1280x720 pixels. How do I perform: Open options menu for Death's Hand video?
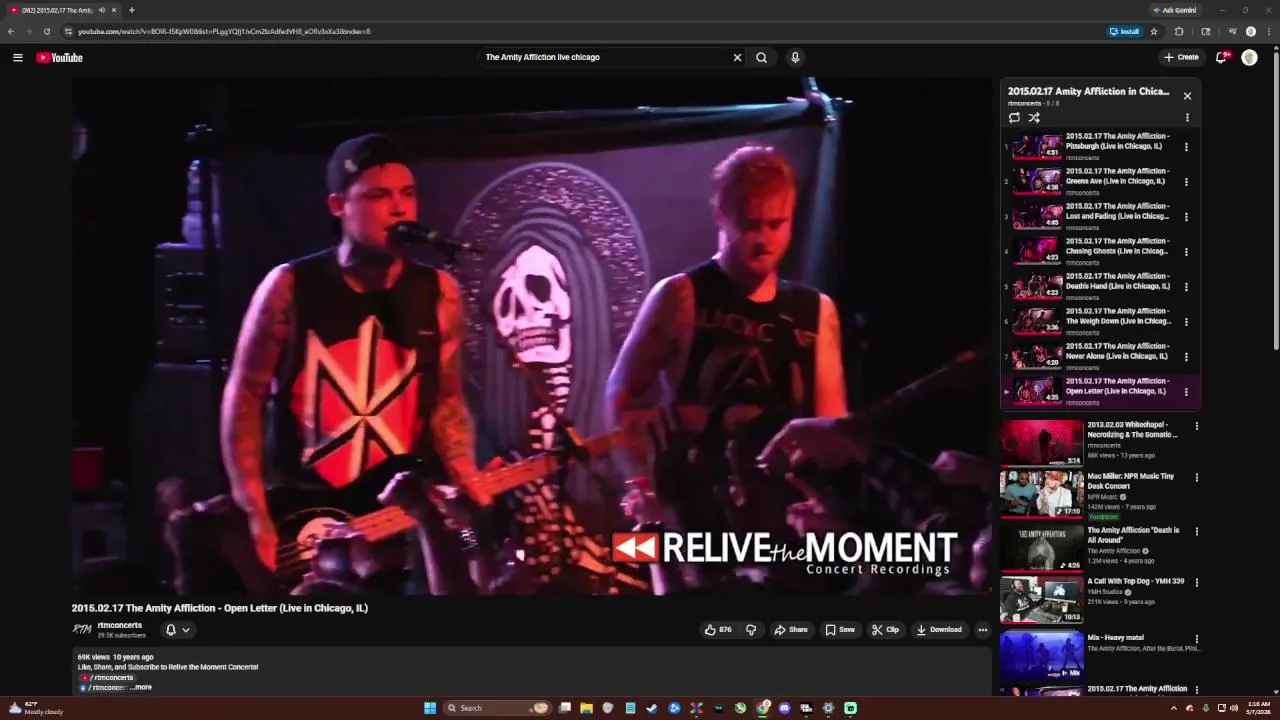pyautogui.click(x=1186, y=287)
